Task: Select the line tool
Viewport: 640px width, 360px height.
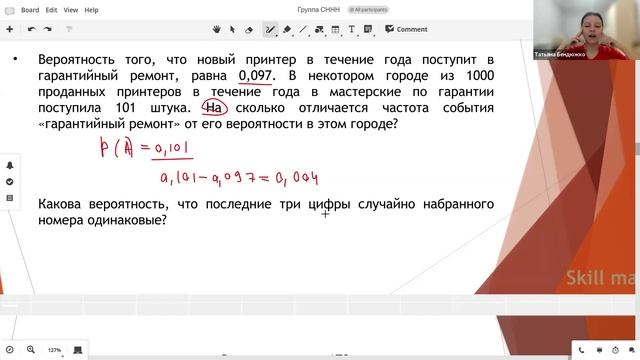Action: click(303, 29)
